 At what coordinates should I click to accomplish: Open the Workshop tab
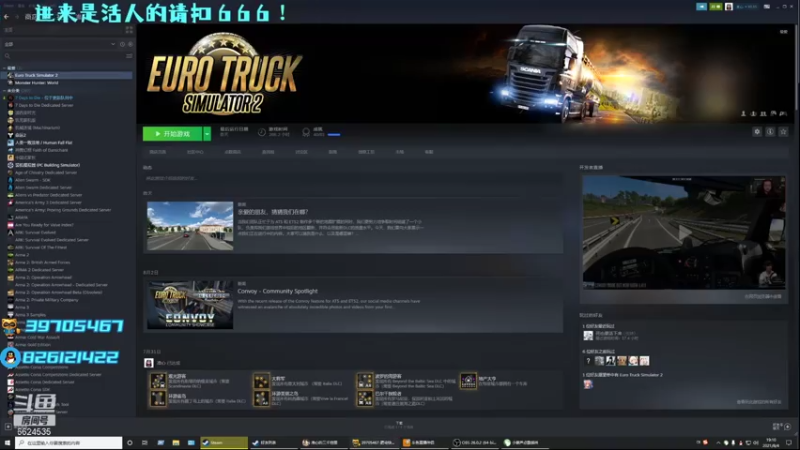tap(366, 152)
